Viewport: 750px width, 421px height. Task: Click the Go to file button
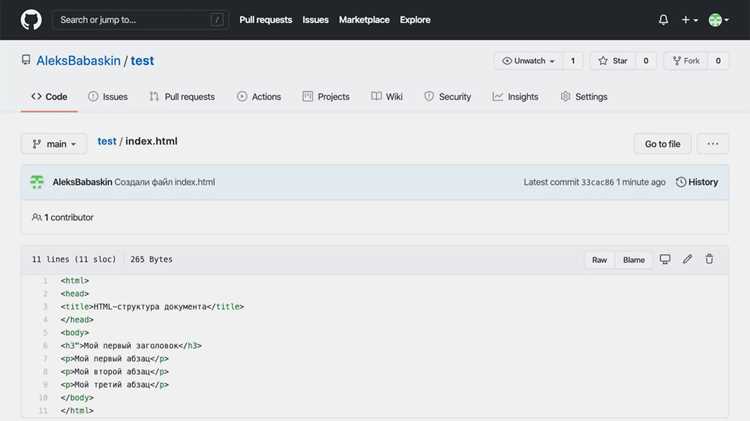click(x=662, y=144)
